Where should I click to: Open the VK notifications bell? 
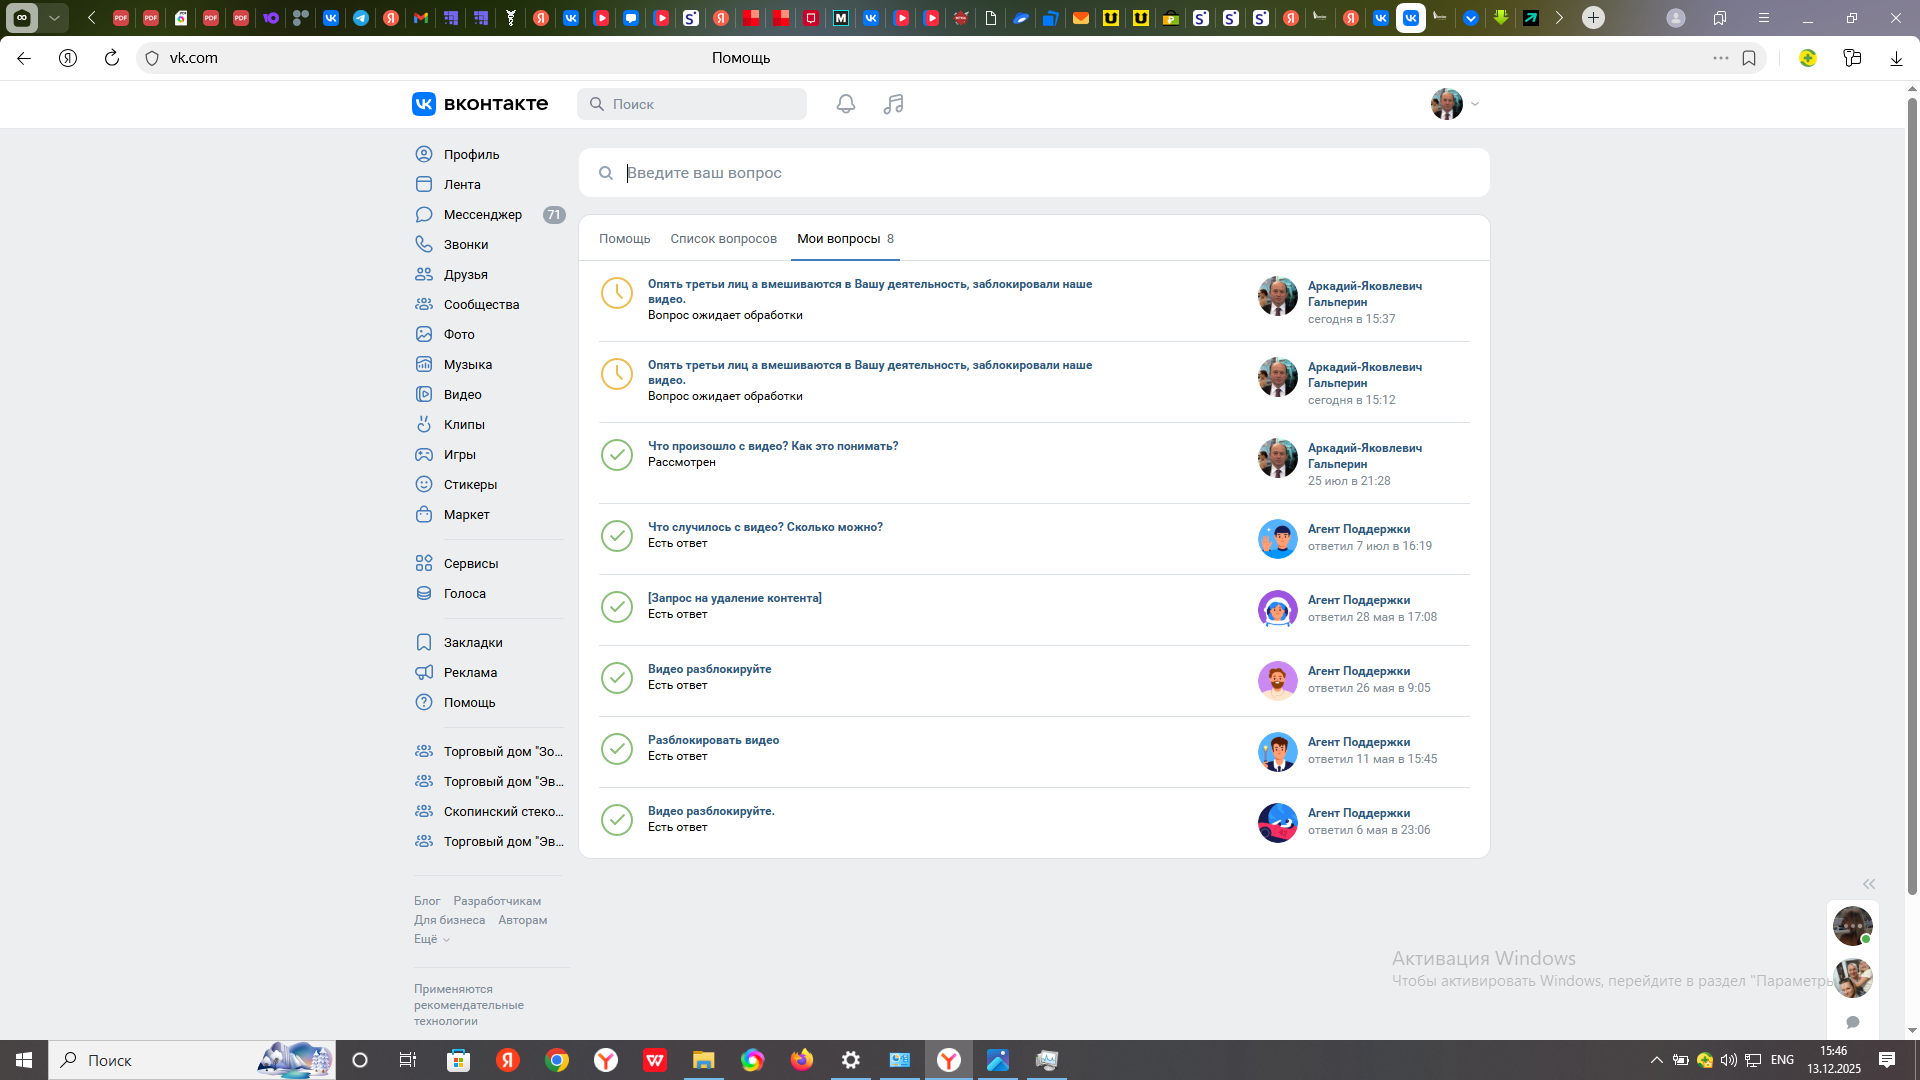tap(846, 104)
